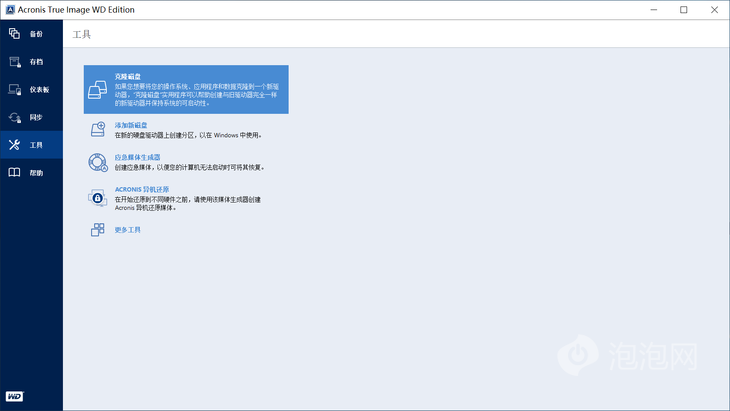This screenshot has height=411, width=730.
Task: Click the 克隆磁盘 clone disk icon
Action: (x=97, y=89)
